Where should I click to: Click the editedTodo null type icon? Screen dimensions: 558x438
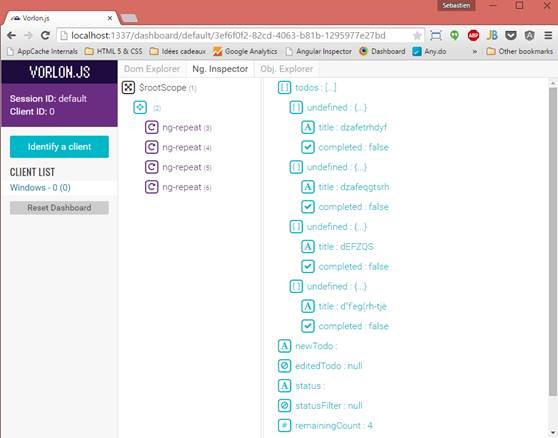(284, 366)
